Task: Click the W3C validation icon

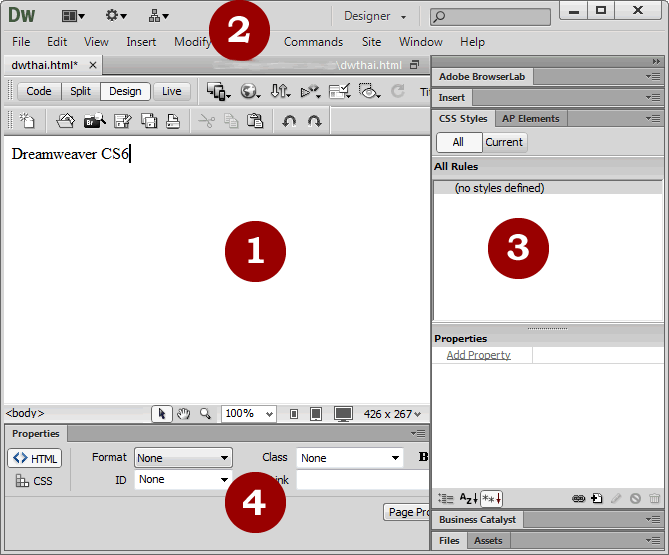Action: point(310,91)
